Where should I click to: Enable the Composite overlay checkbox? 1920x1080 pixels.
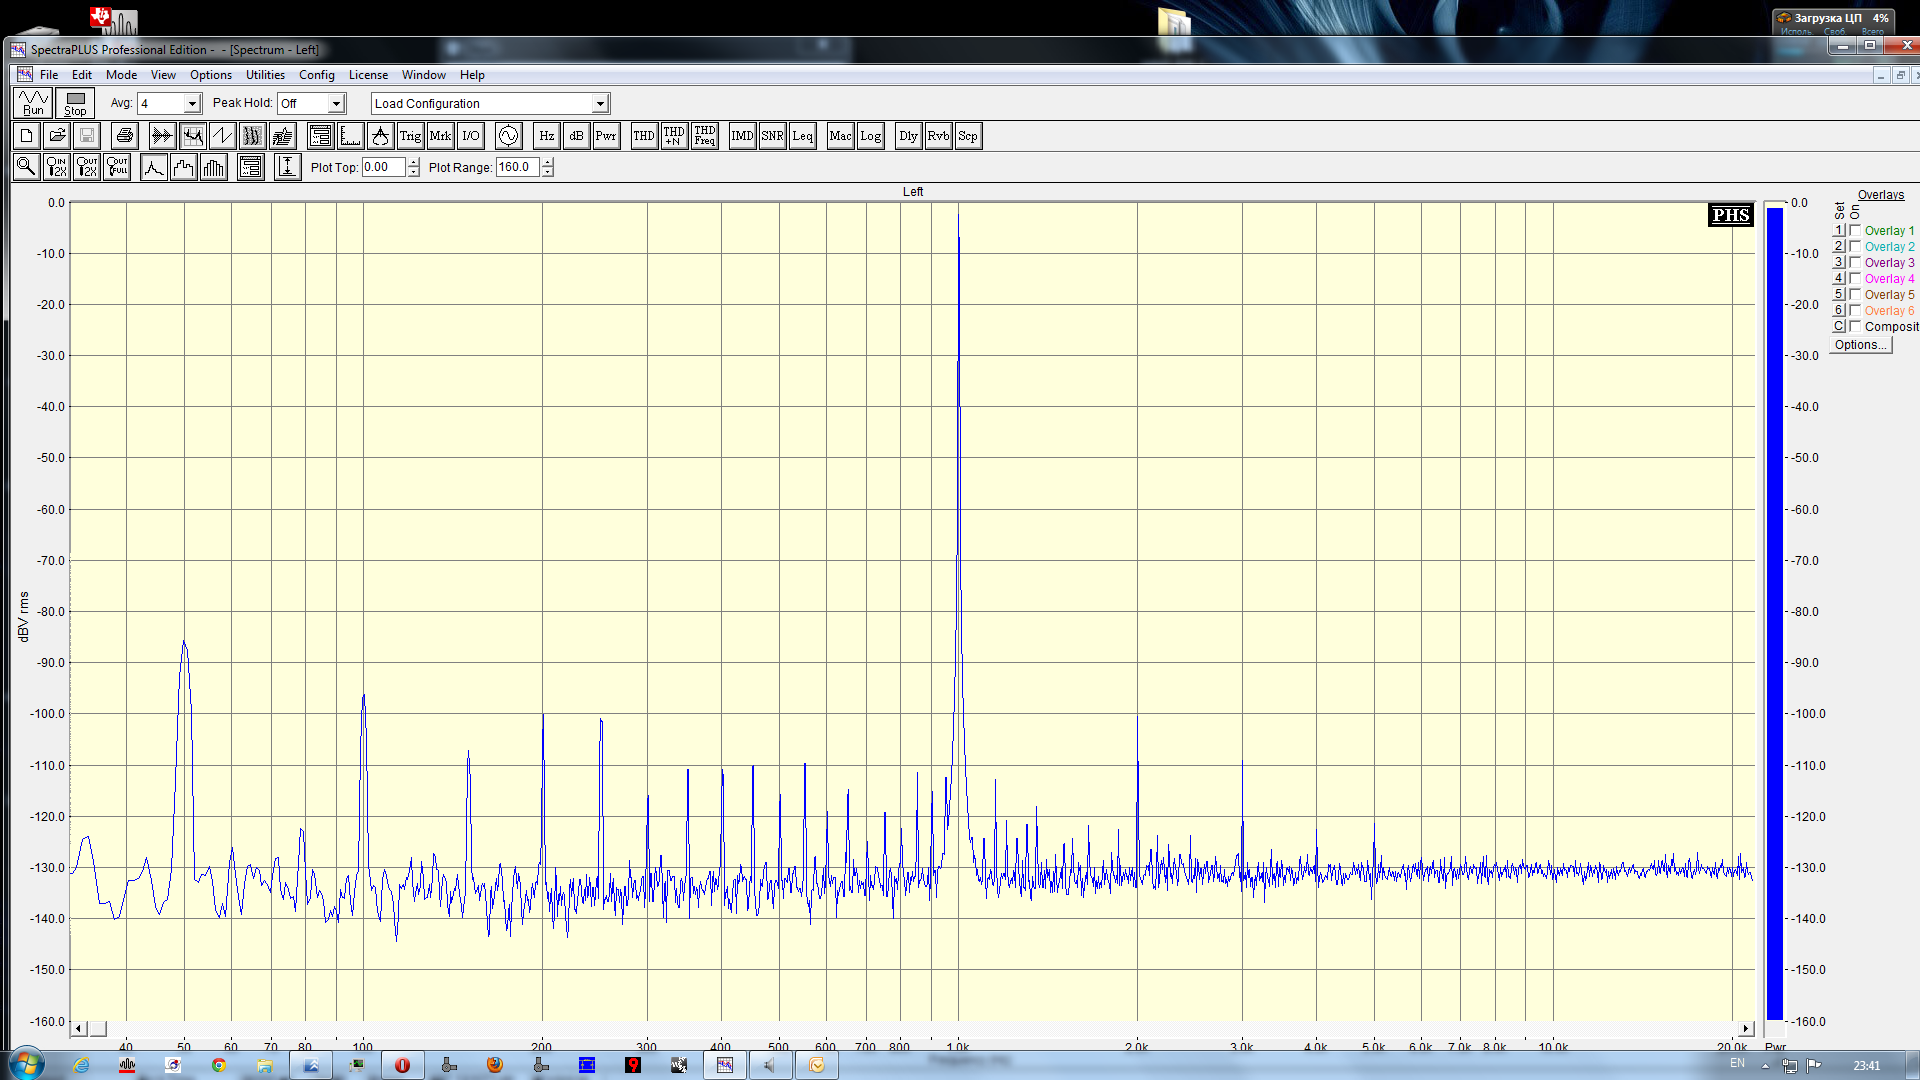pos(1855,326)
